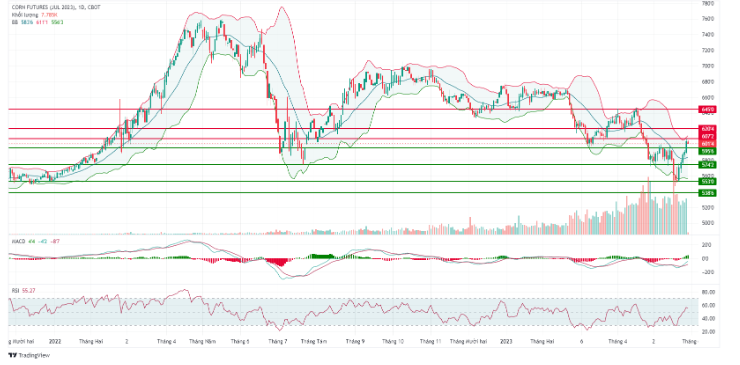Click the 7200 value on price axis

tap(707, 51)
